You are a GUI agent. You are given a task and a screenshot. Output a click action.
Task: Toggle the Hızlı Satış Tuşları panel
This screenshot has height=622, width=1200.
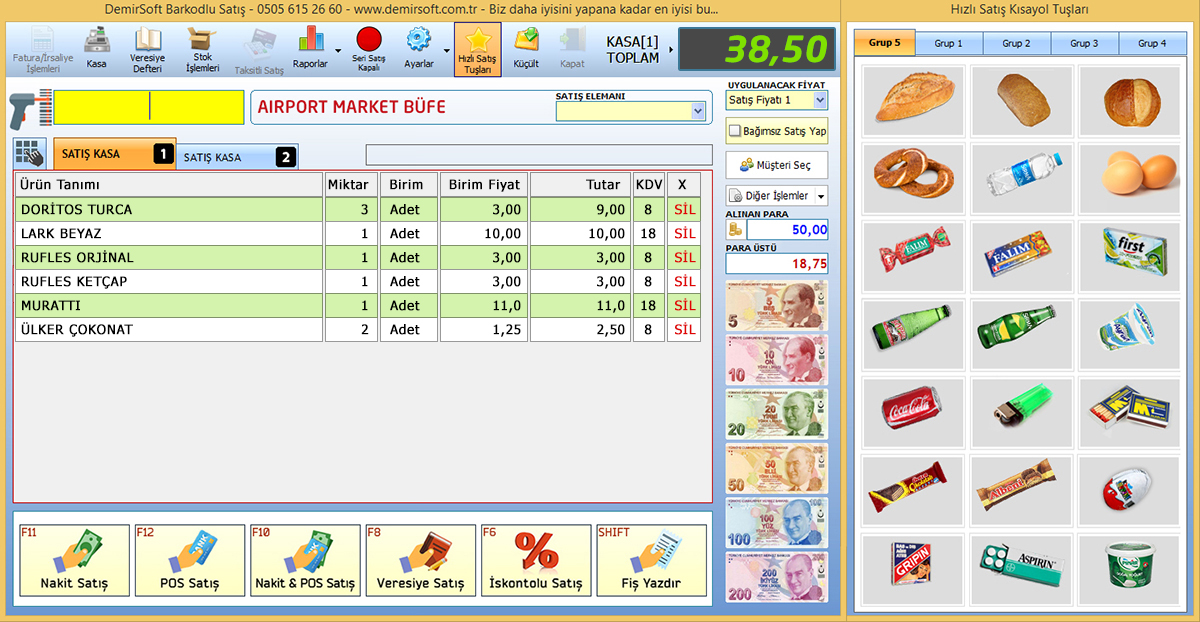point(478,49)
